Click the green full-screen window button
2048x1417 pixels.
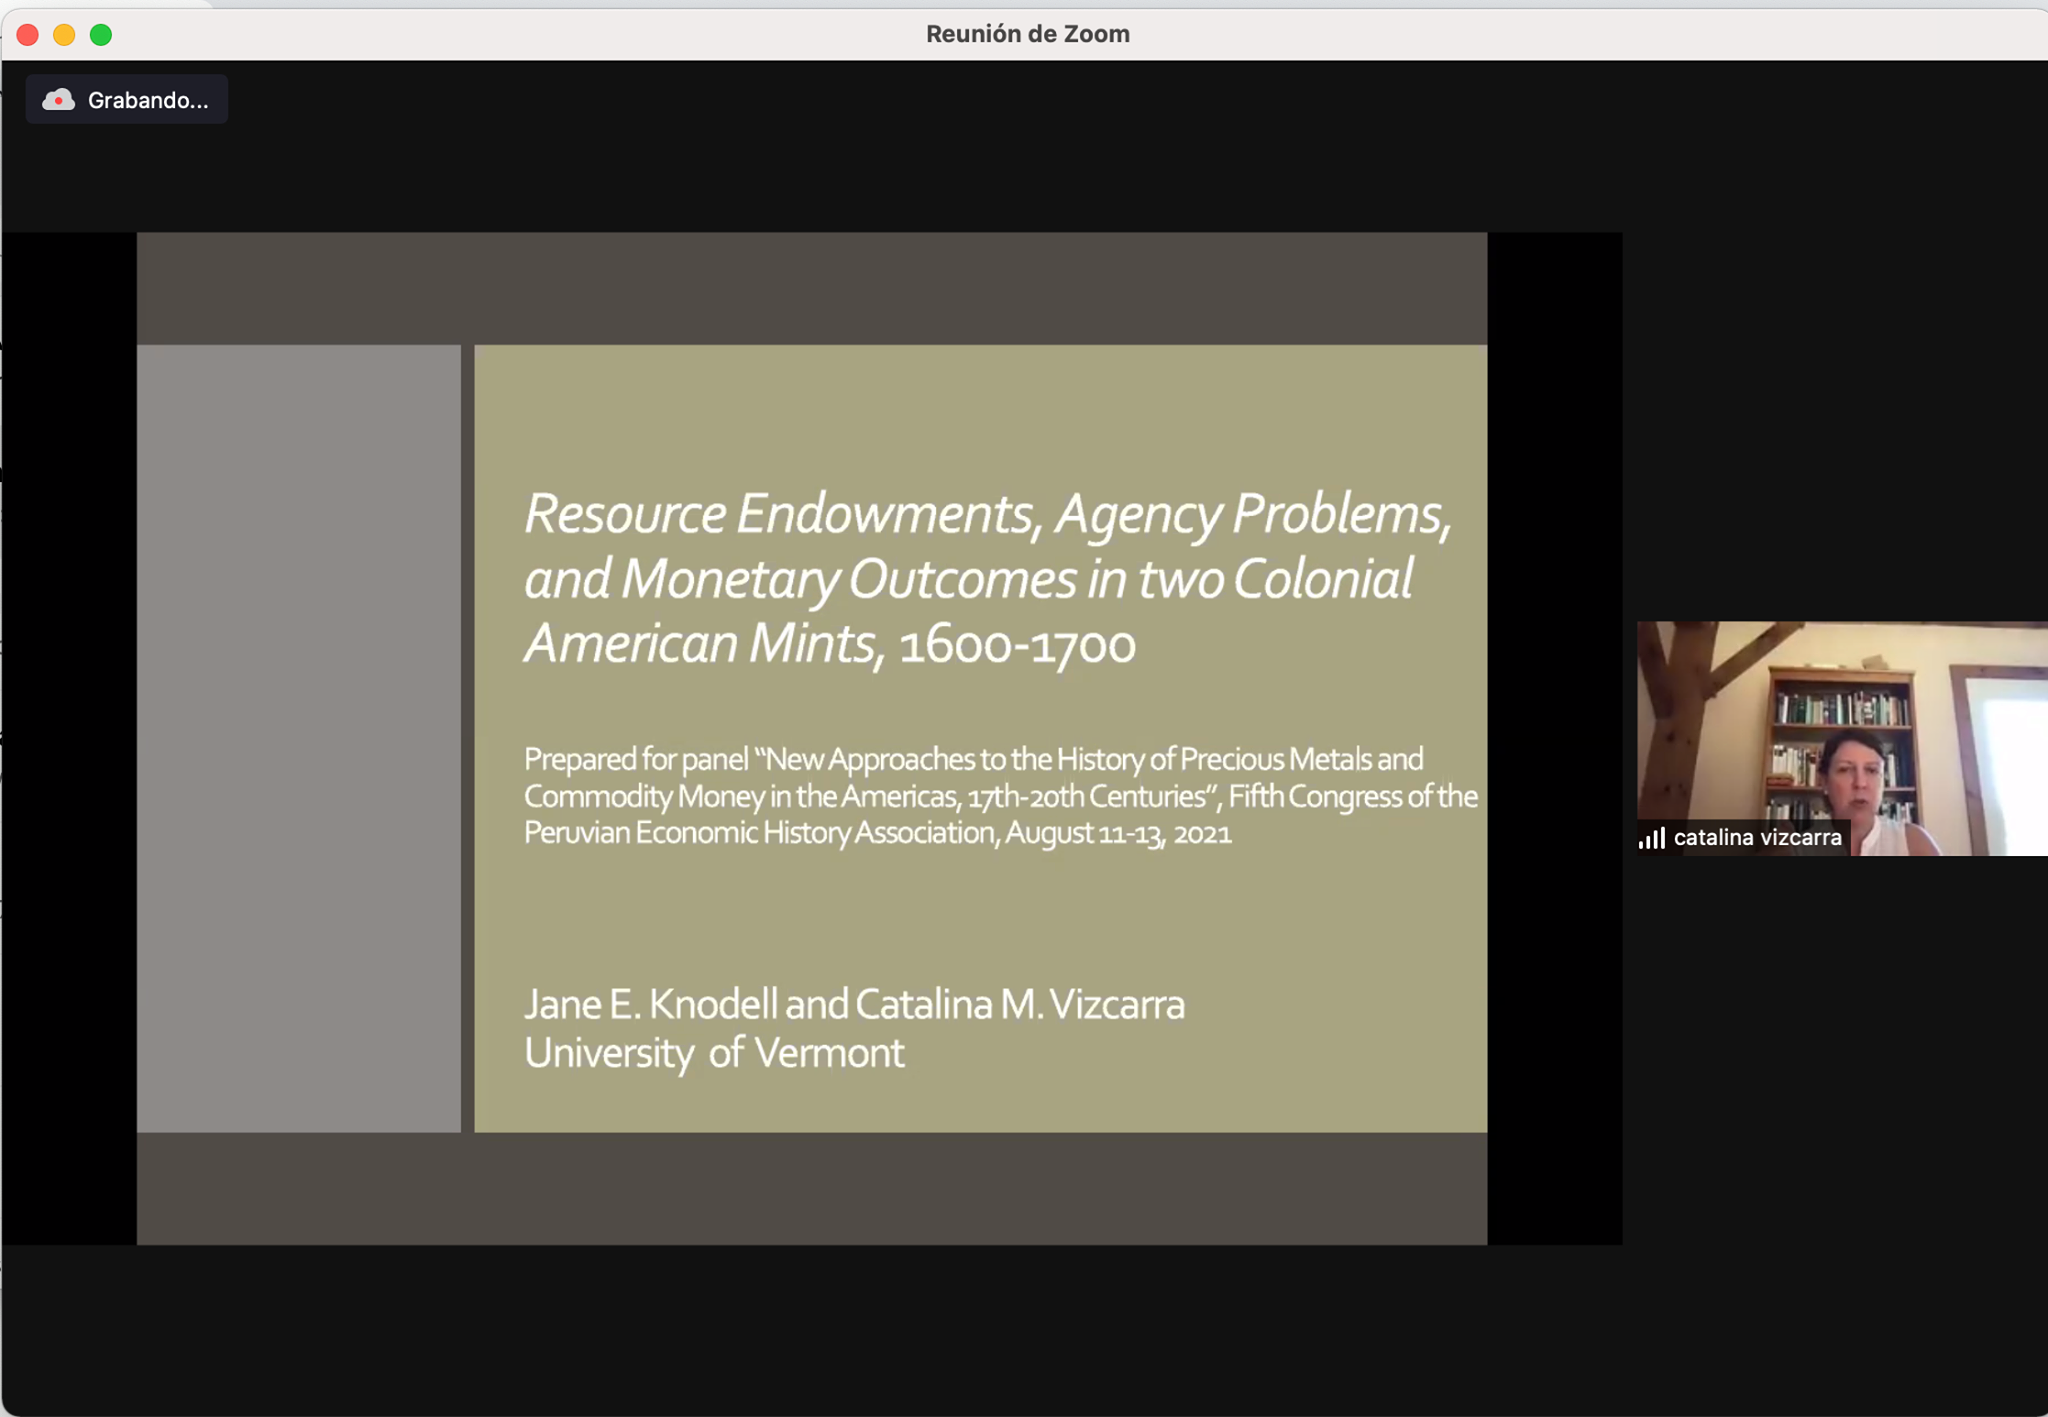click(101, 35)
